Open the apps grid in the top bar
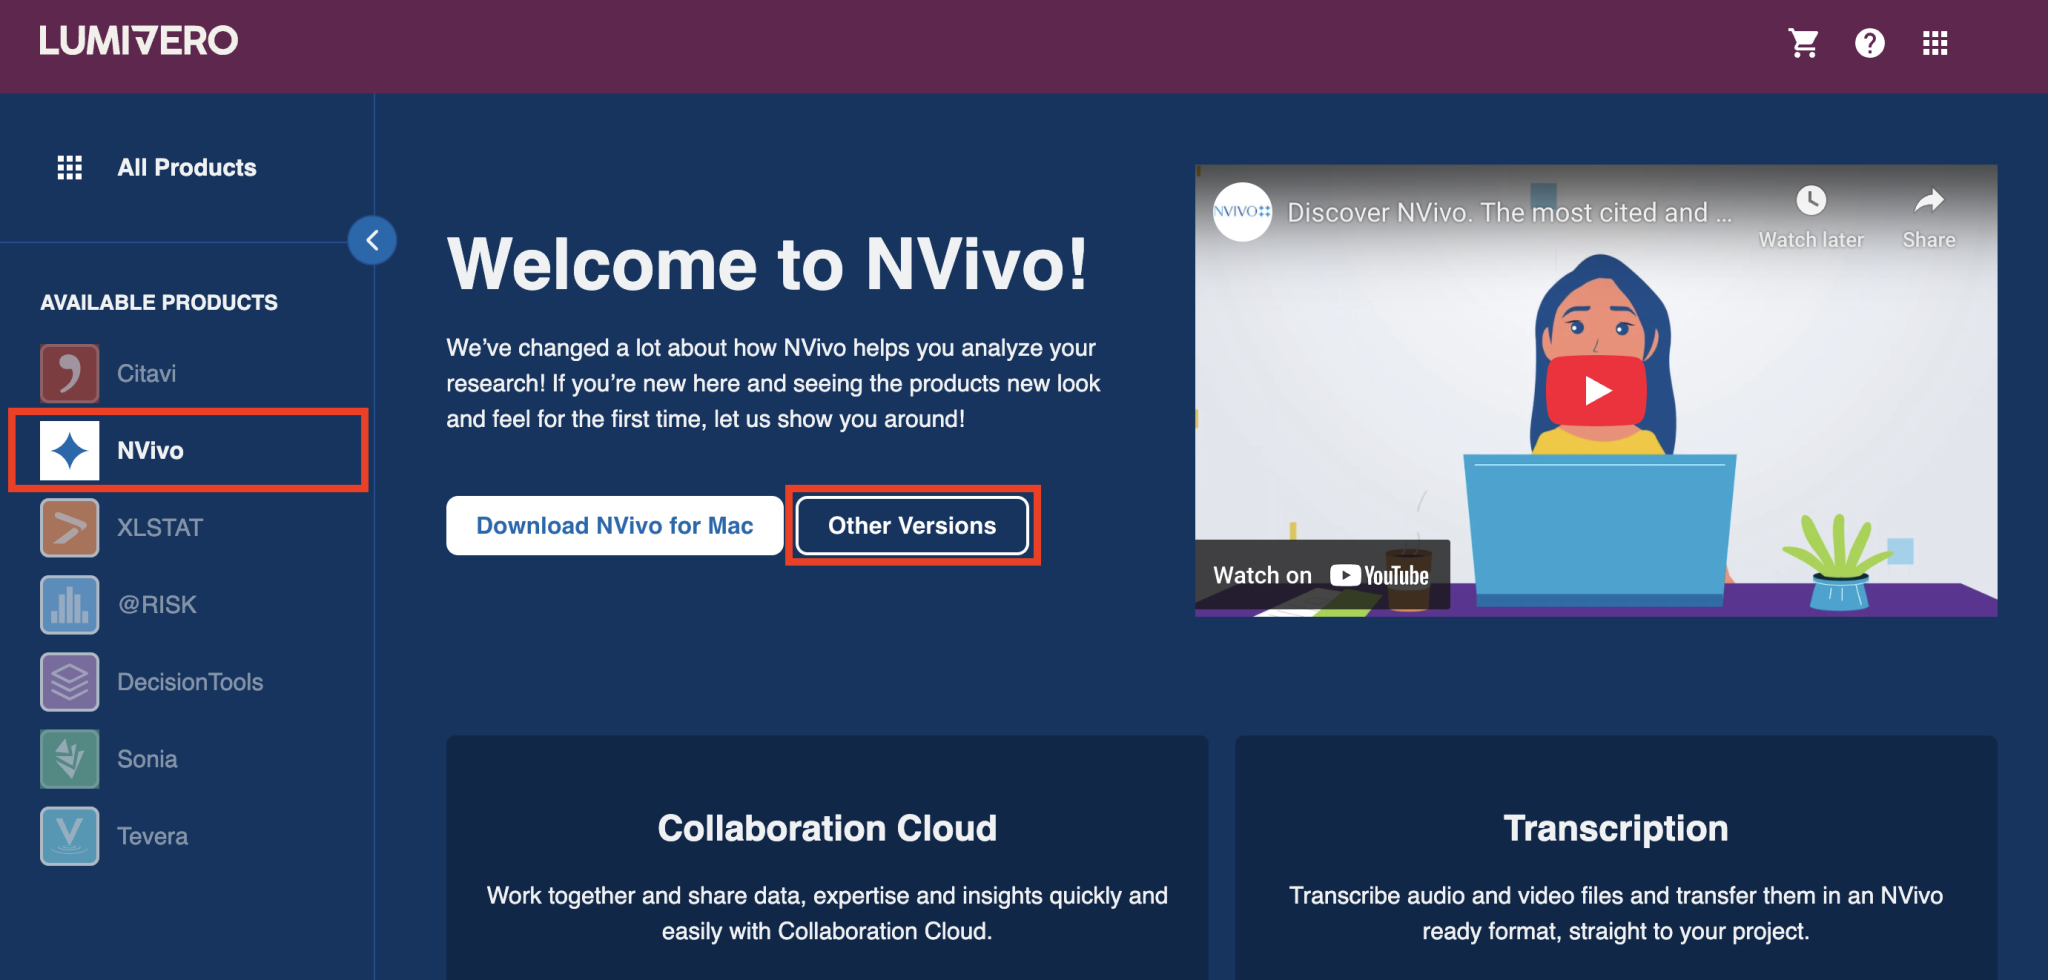This screenshot has width=2048, height=980. click(x=1935, y=42)
